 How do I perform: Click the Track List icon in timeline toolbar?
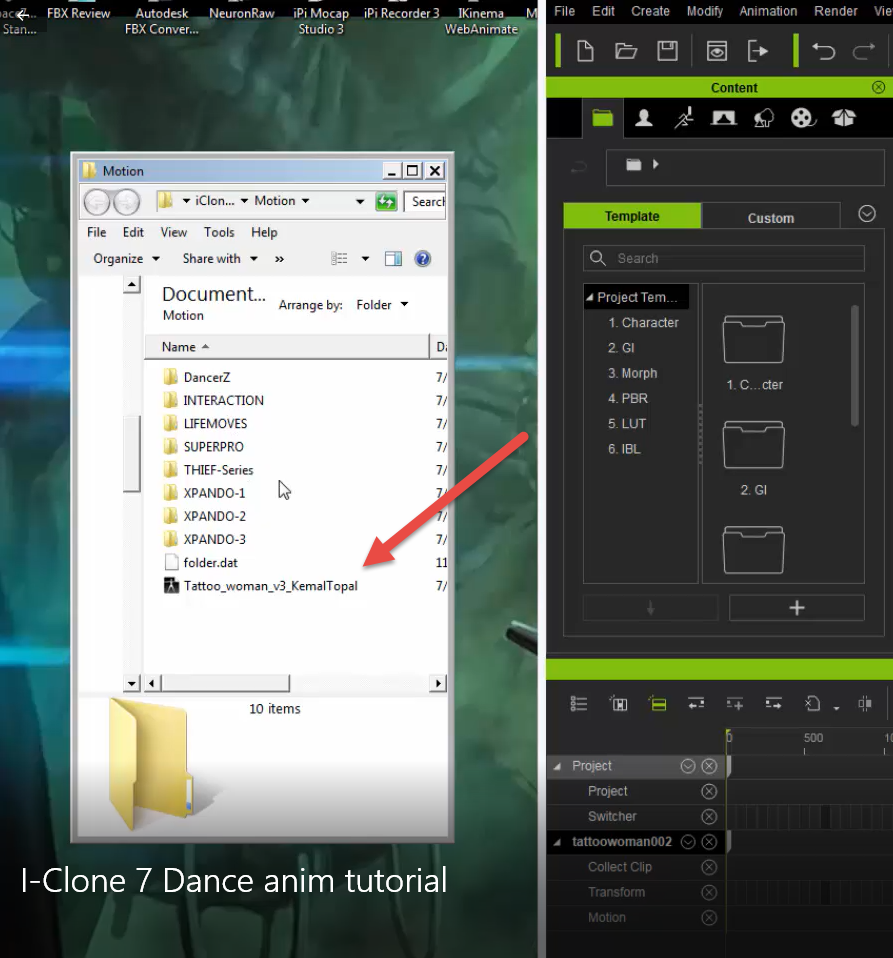[x=578, y=704]
